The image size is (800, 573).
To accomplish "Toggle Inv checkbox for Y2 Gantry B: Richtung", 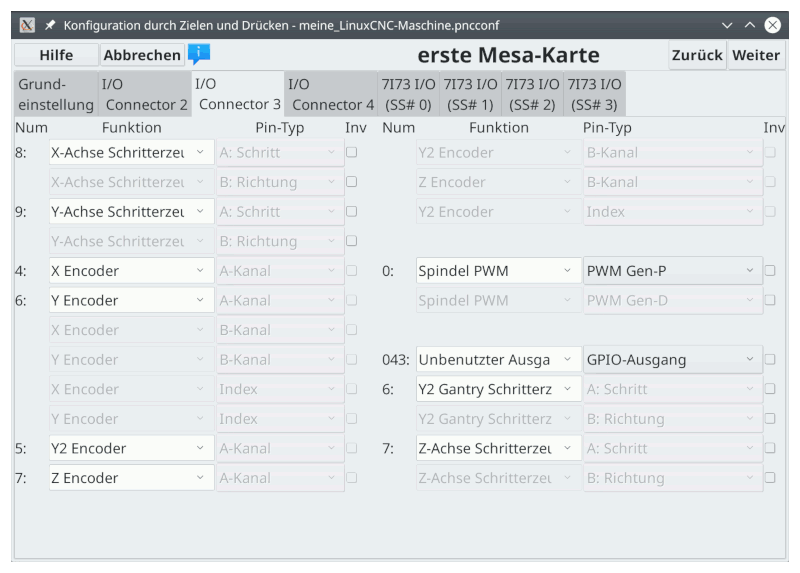I will 770,418.
